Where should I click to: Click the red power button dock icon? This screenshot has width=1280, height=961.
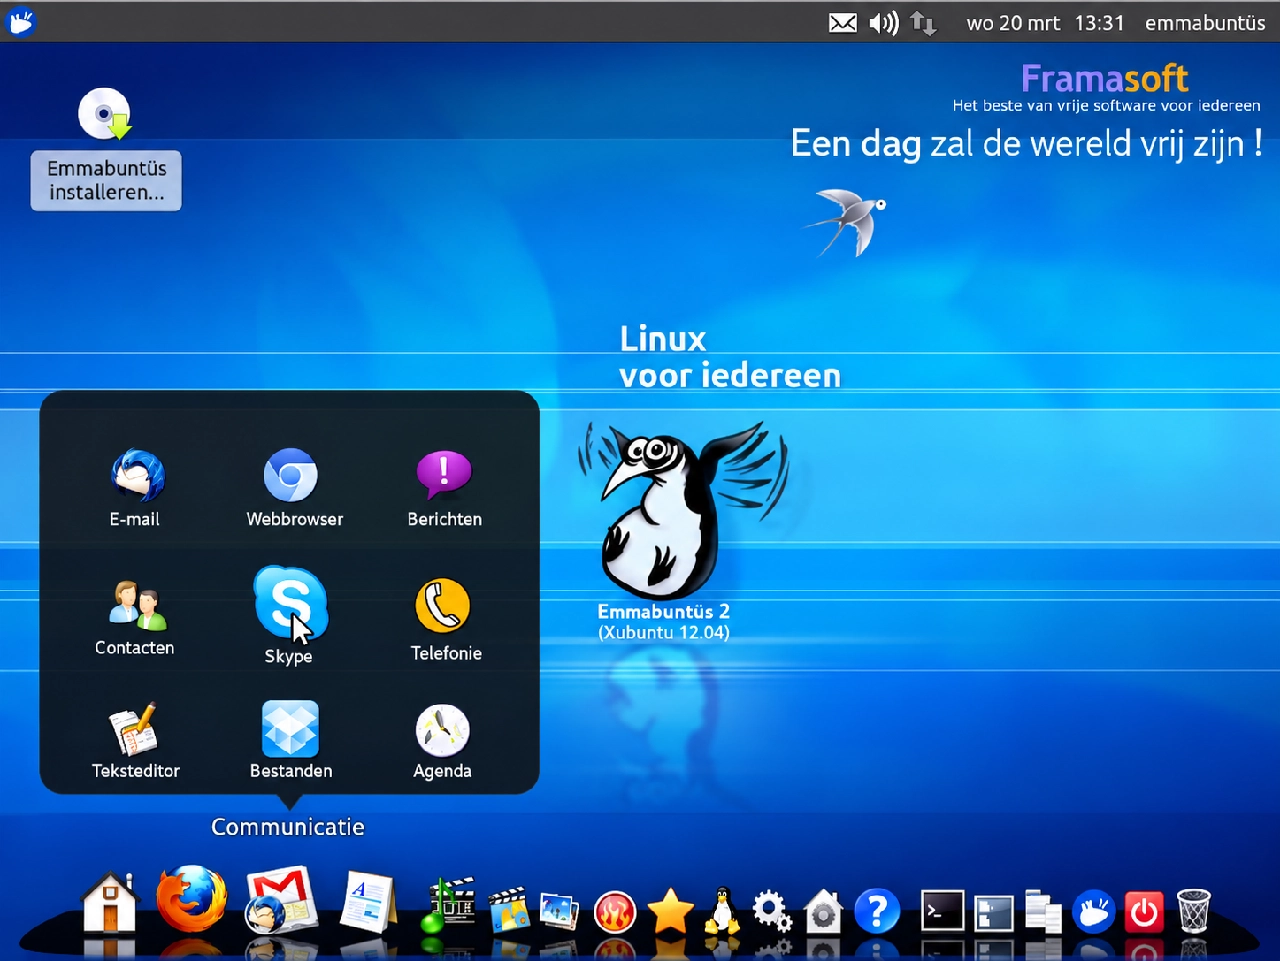pyautogui.click(x=1145, y=912)
